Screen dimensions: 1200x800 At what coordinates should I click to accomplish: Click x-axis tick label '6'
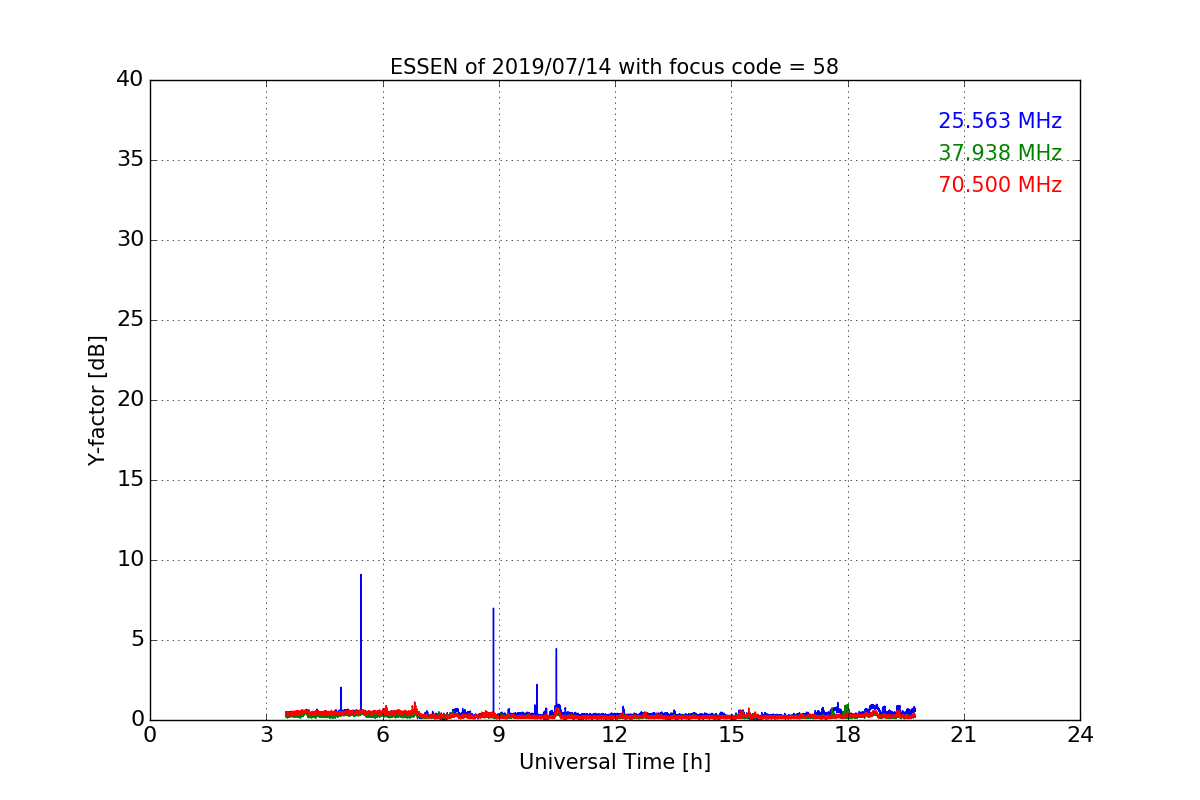(x=383, y=735)
